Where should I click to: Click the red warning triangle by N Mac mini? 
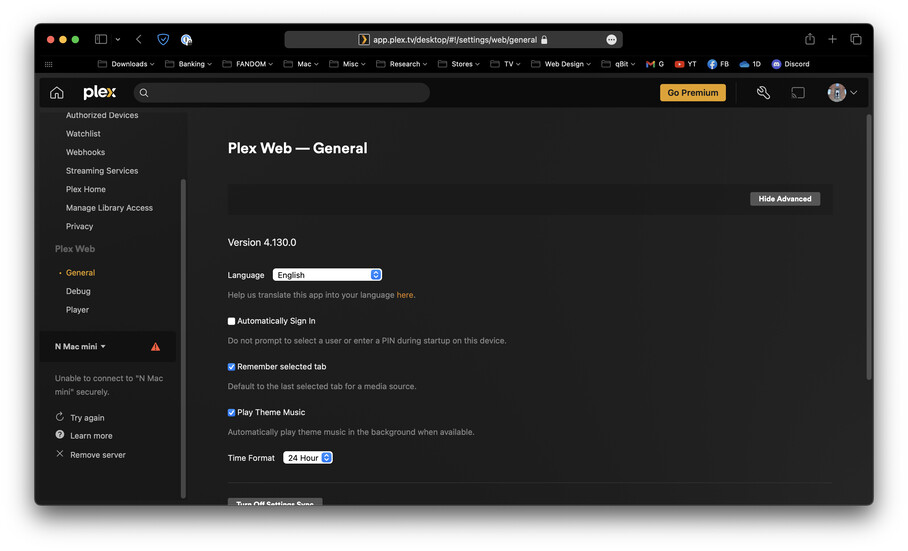155,347
